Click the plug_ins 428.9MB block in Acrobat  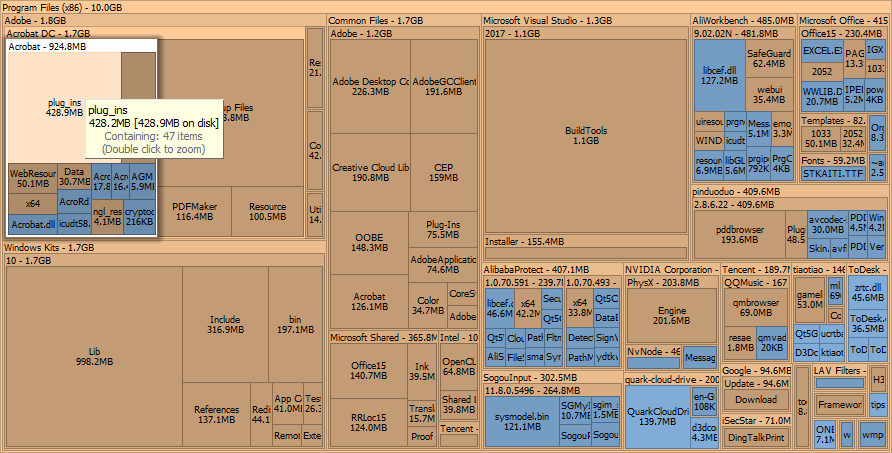64,108
